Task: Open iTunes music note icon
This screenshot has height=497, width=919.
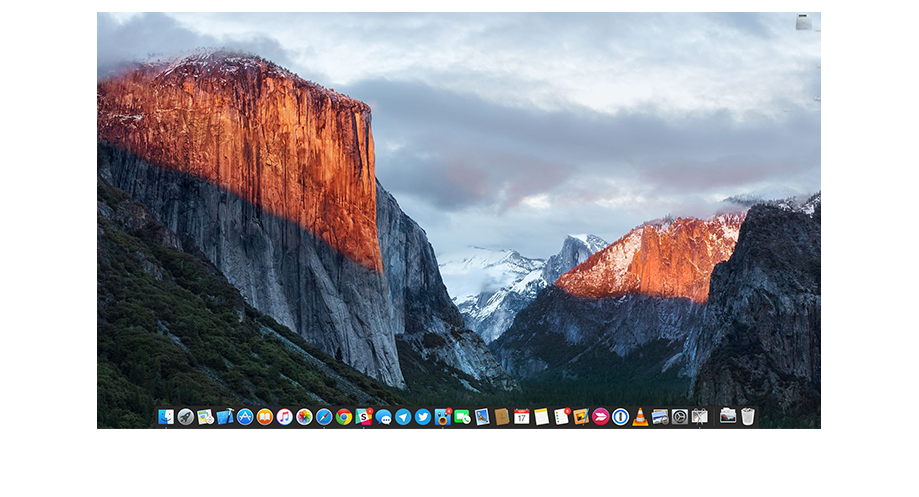Action: pos(284,417)
